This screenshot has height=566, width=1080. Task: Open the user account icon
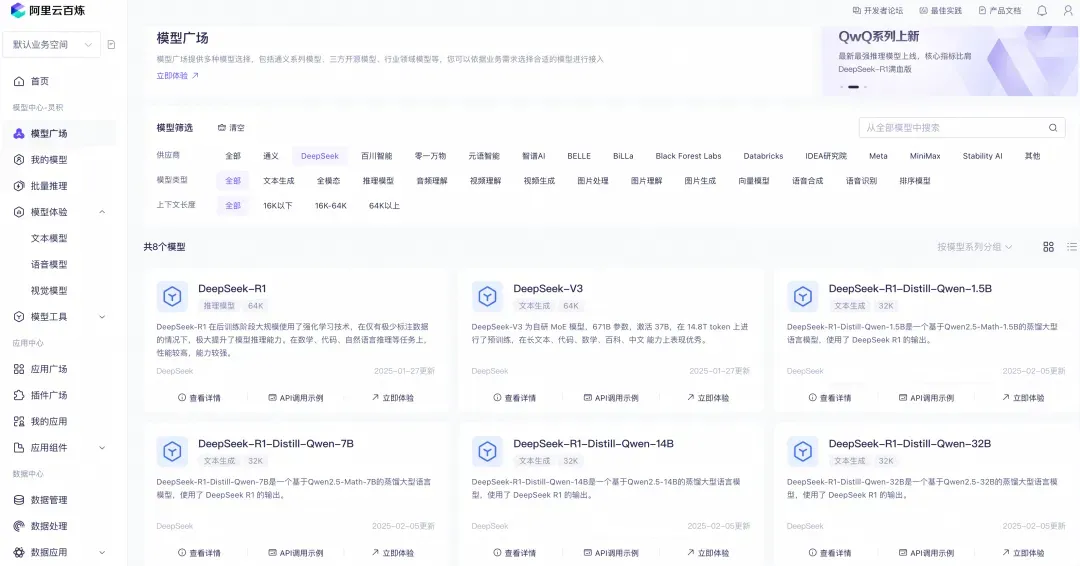pyautogui.click(x=1068, y=10)
